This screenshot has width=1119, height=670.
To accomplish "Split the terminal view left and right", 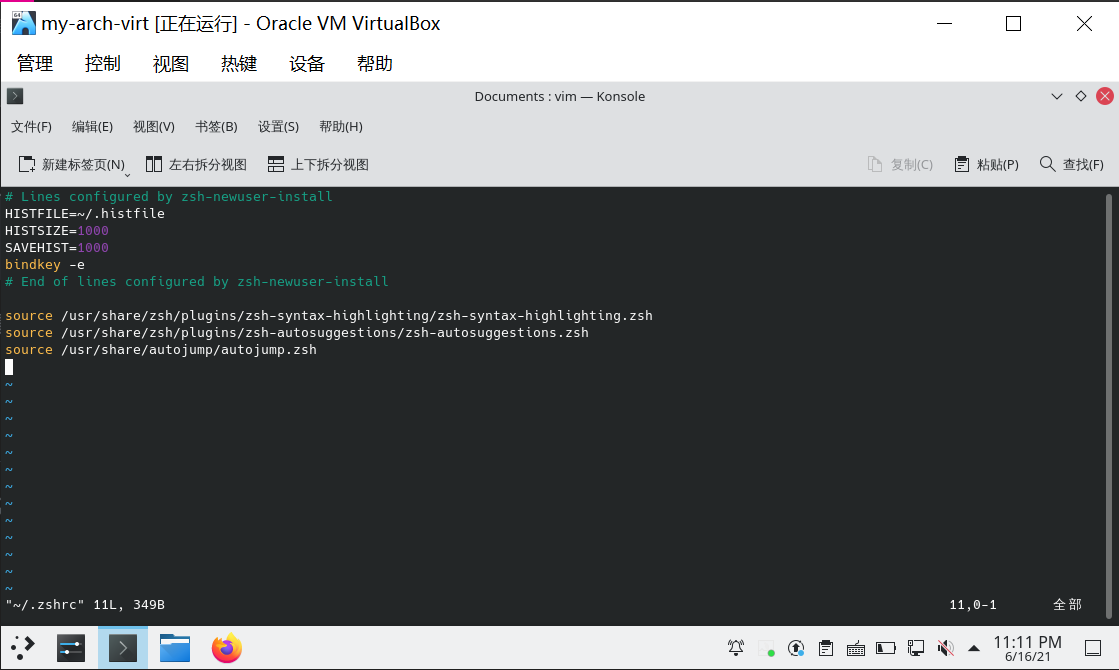I will click(x=196, y=164).
